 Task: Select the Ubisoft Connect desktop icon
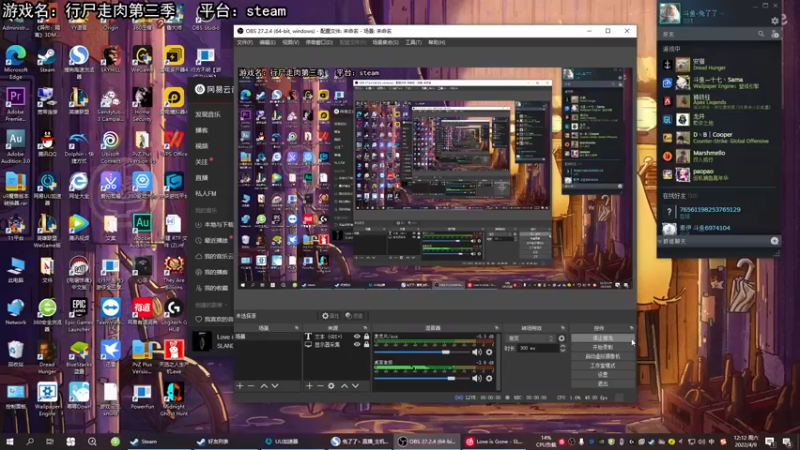(x=110, y=147)
